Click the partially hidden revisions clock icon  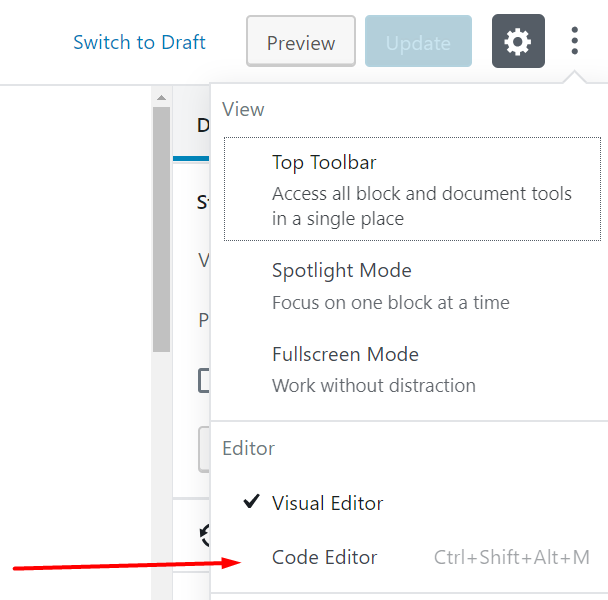tap(204, 536)
